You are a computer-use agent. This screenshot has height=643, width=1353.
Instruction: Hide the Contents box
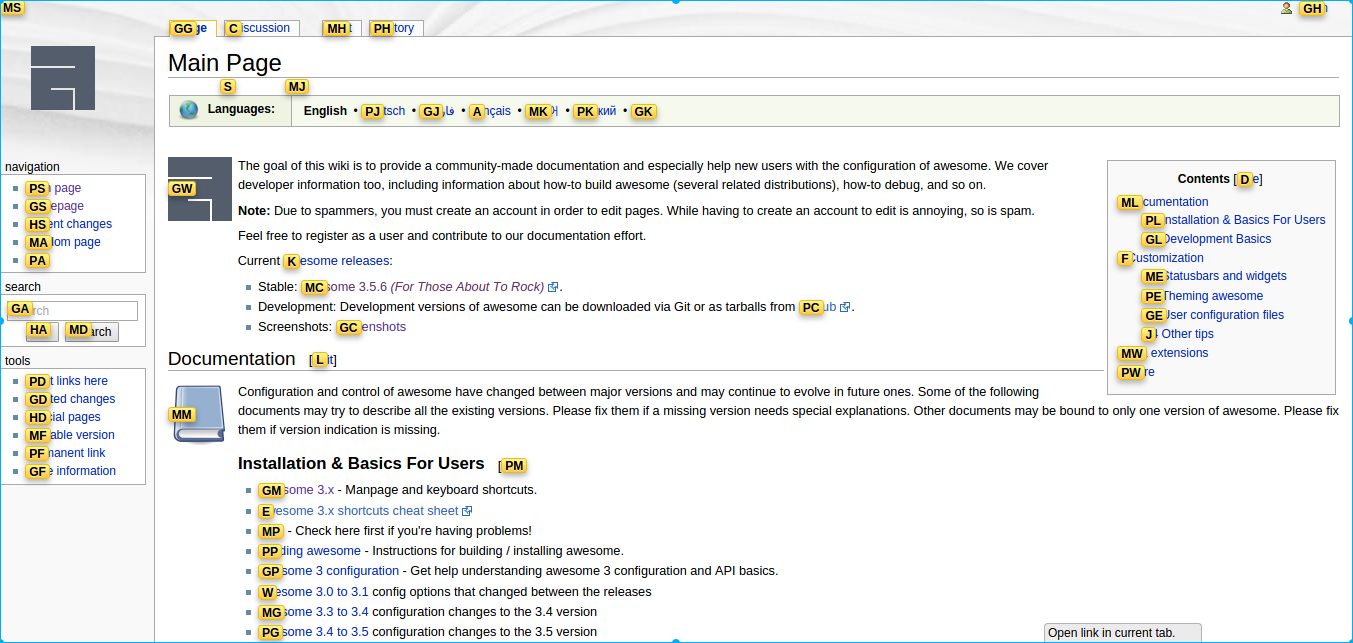(x=1248, y=179)
